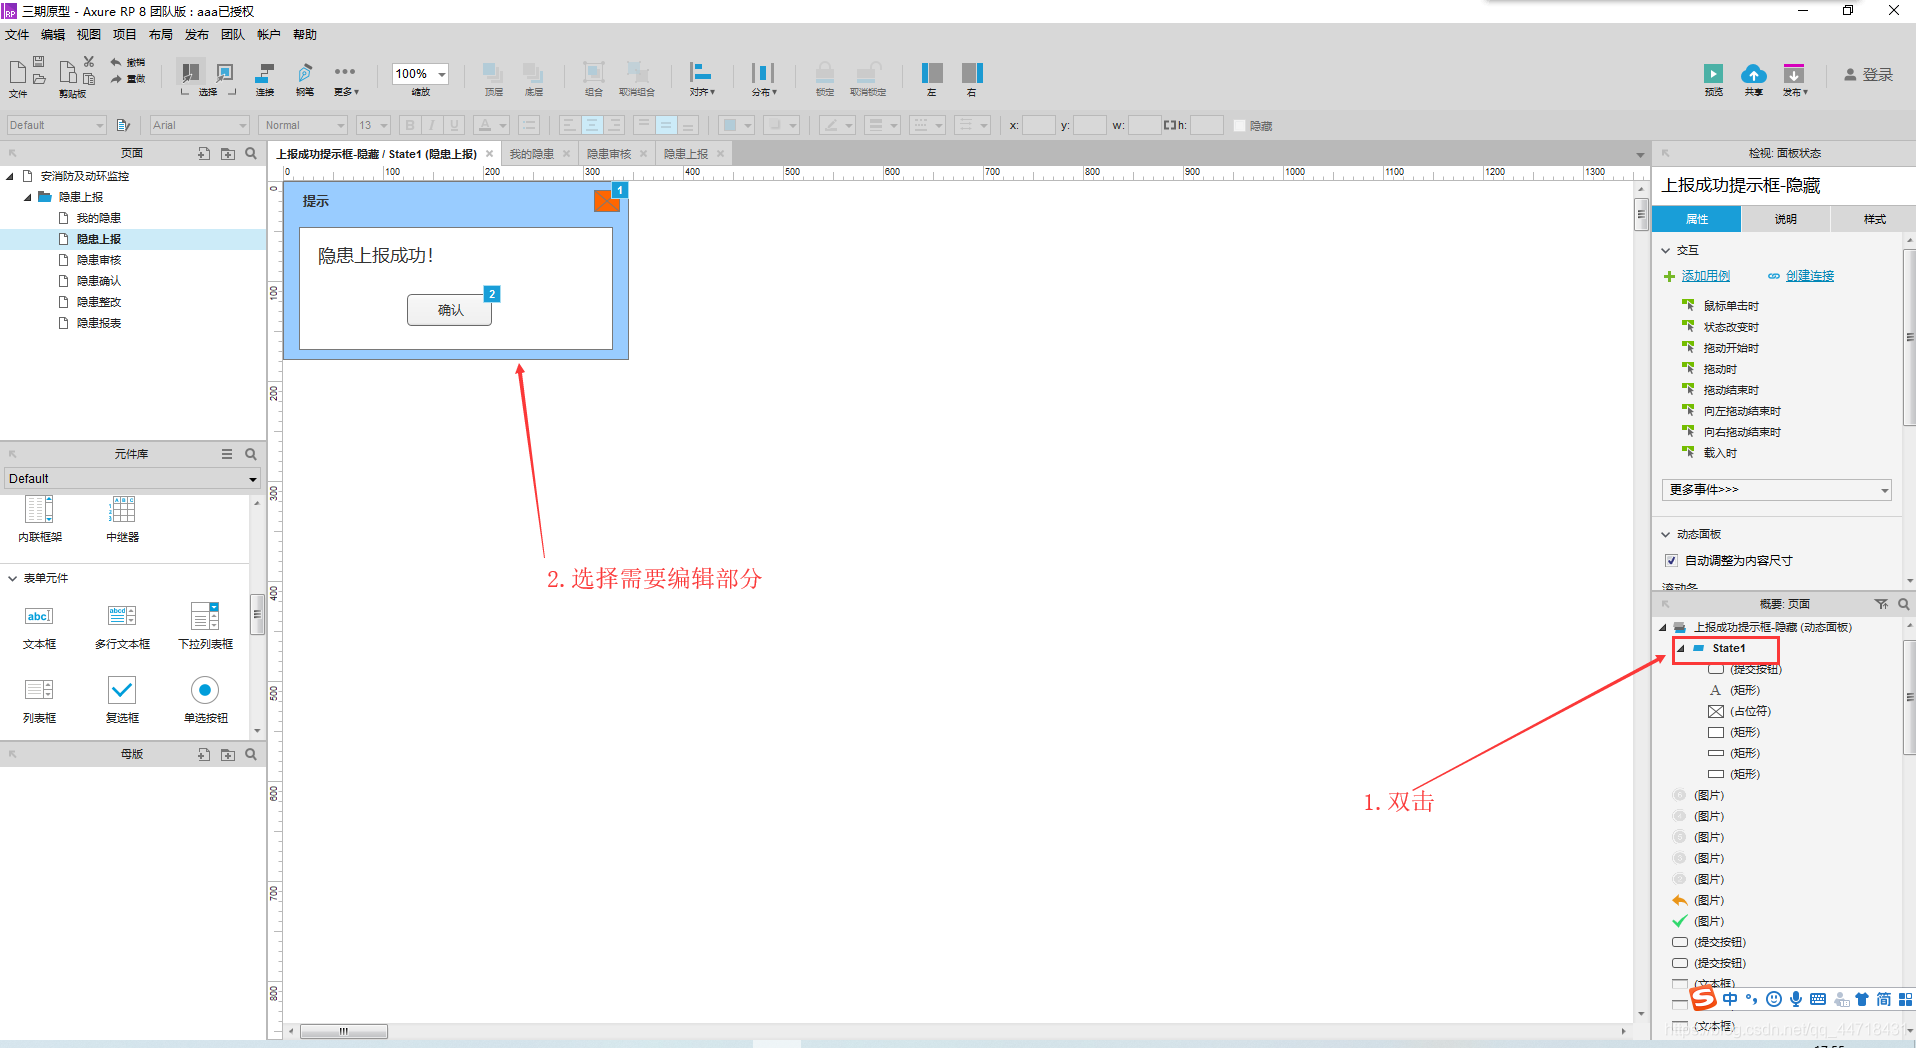Open the style manager icon next to Default
Image resolution: width=1916 pixels, height=1048 pixels.
coord(123,125)
